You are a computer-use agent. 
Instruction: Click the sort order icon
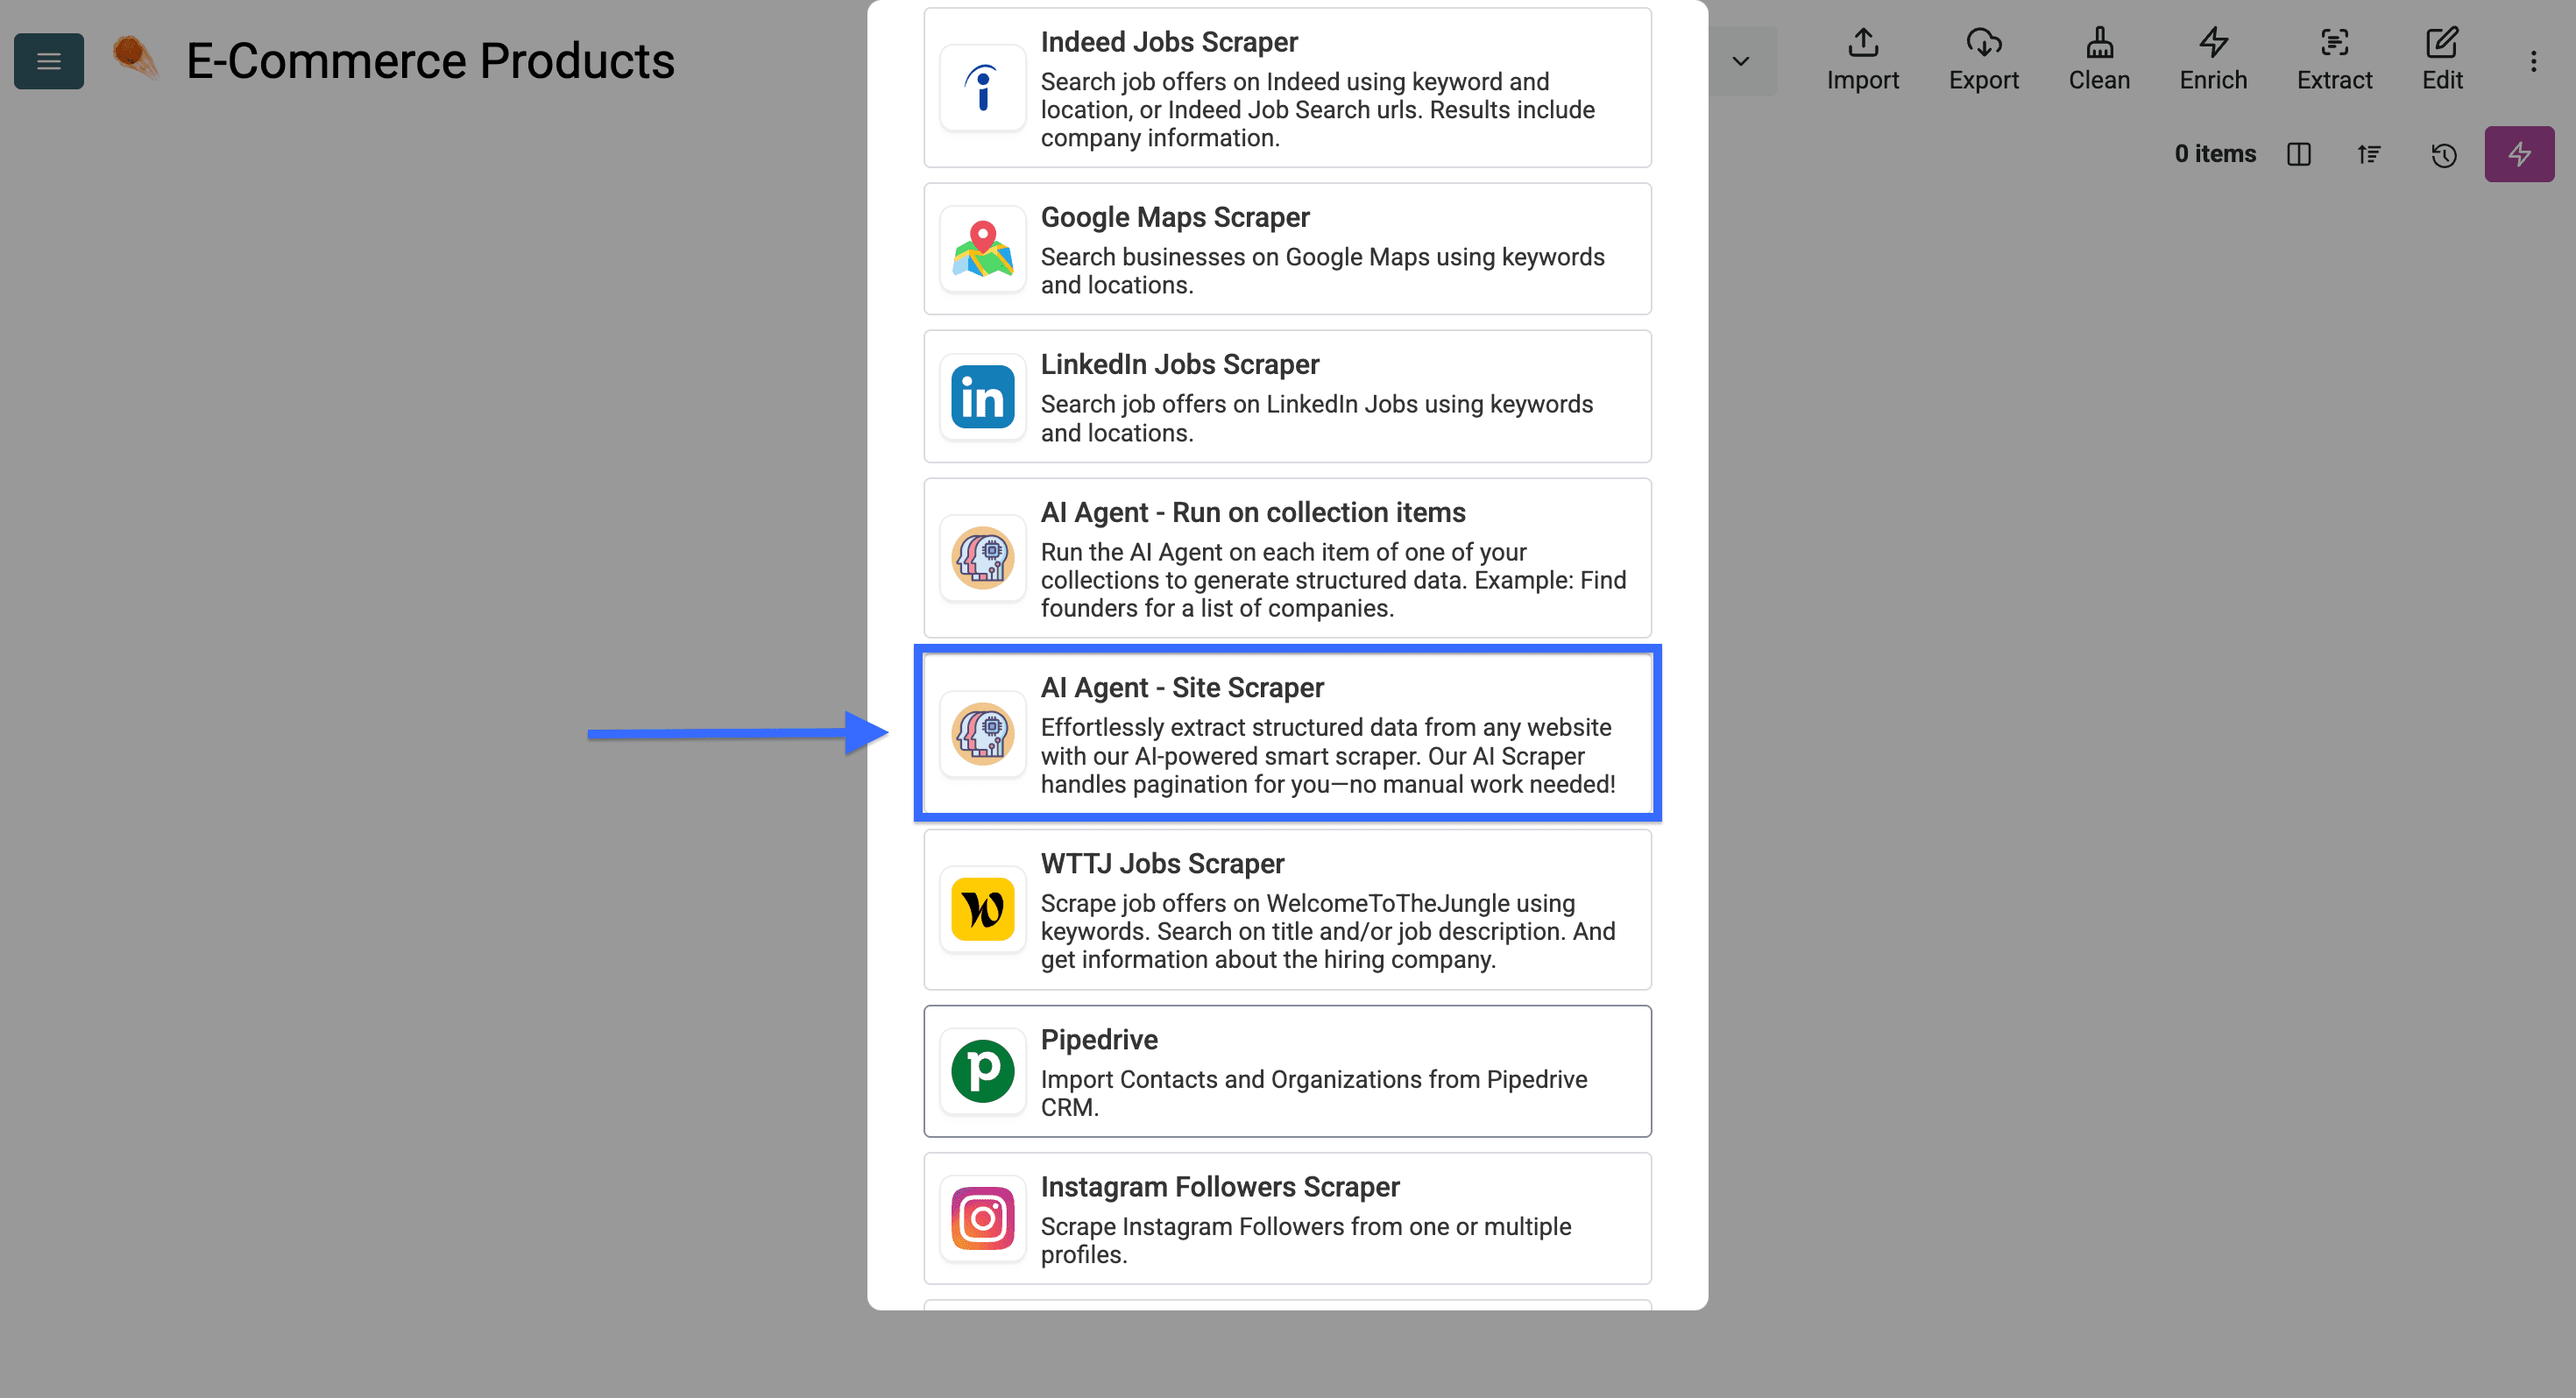tap(2368, 154)
